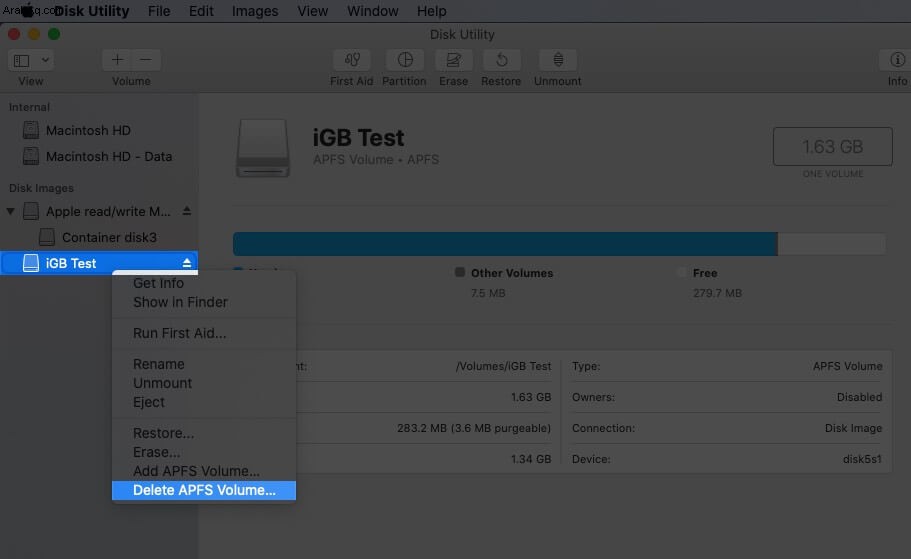Click the Unmount toolbar icon
The height and width of the screenshot is (559, 911).
point(558,59)
